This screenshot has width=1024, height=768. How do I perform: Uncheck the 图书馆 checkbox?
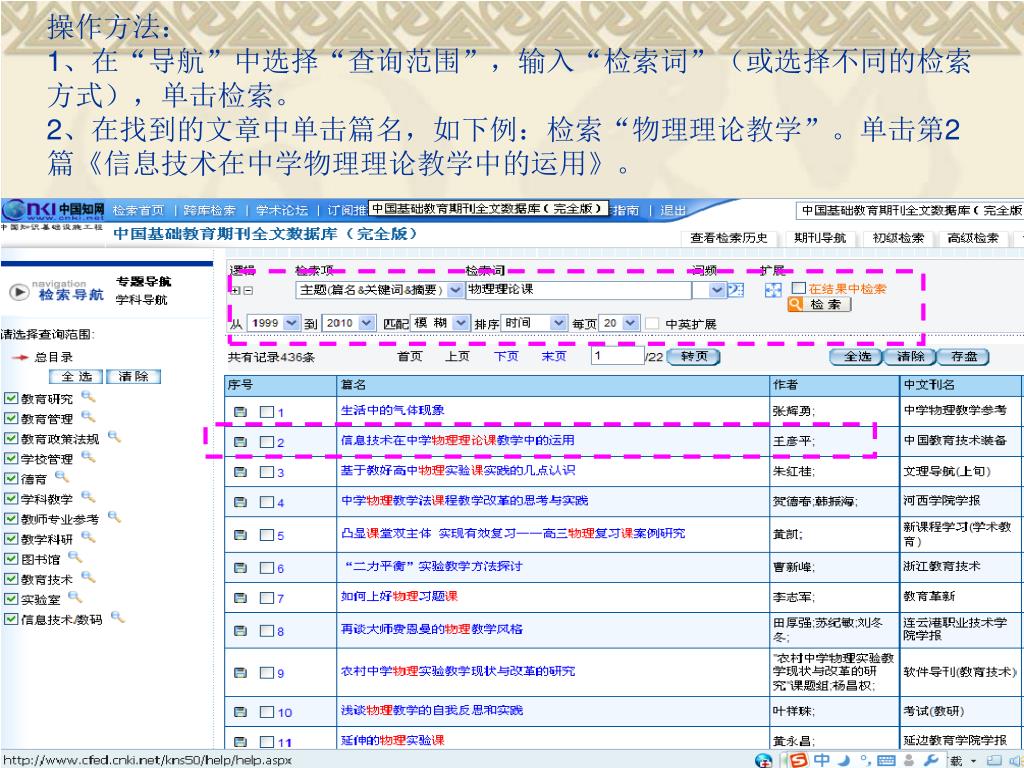point(10,559)
